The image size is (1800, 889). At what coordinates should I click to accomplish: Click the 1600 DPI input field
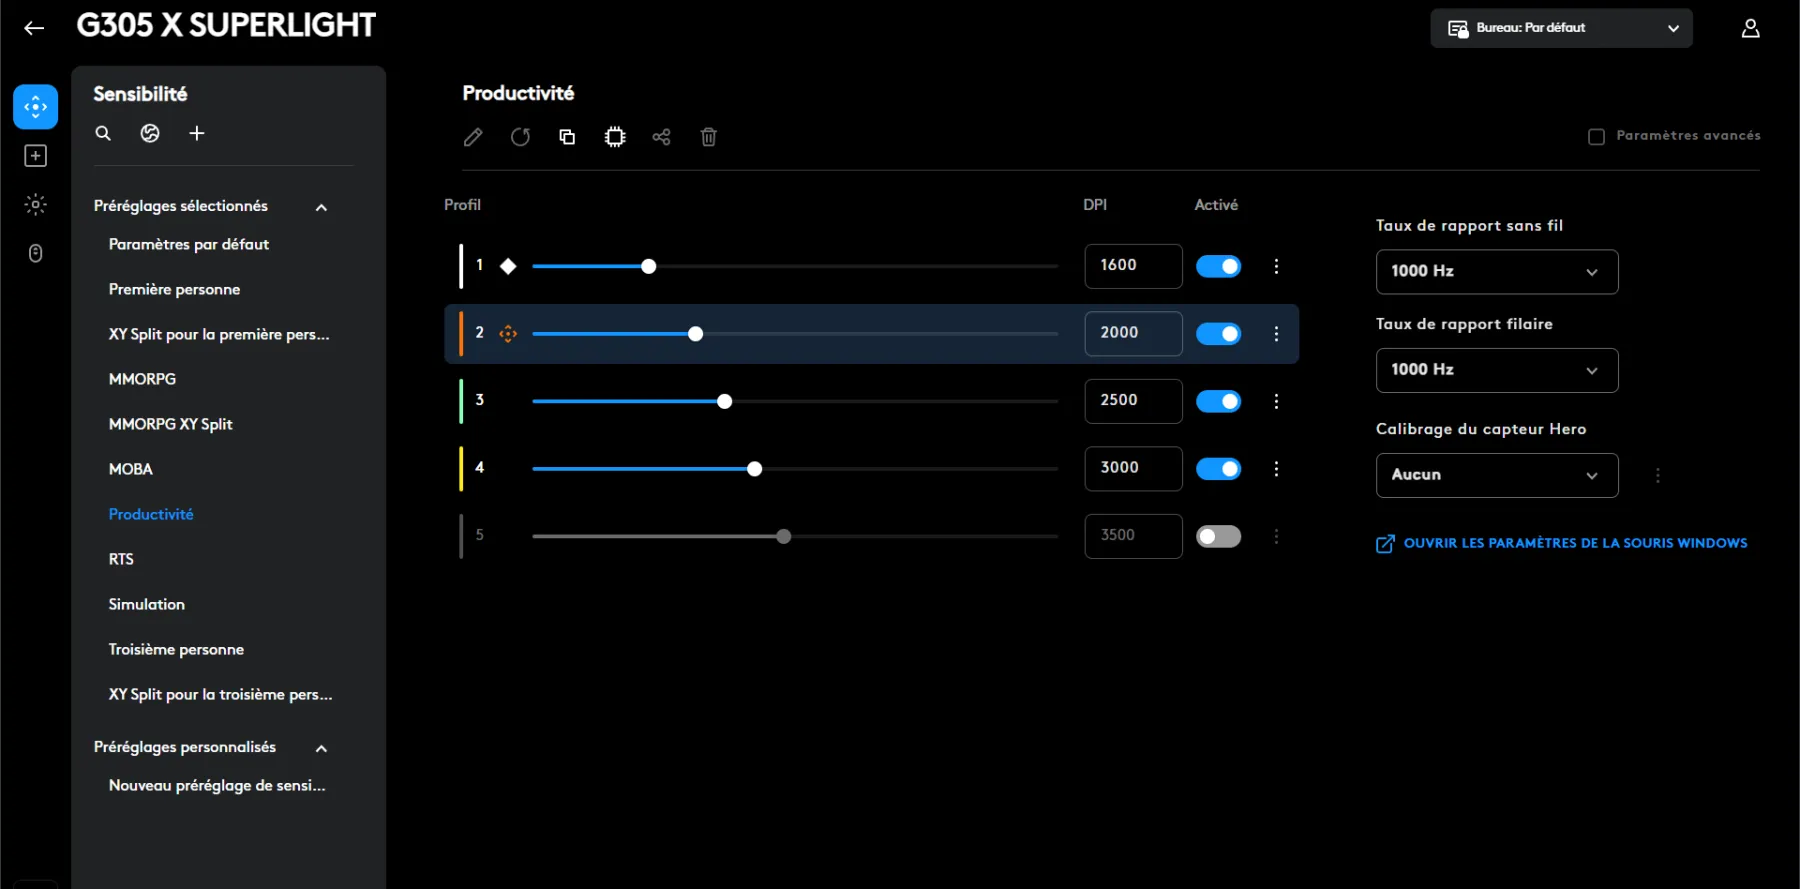(x=1133, y=266)
